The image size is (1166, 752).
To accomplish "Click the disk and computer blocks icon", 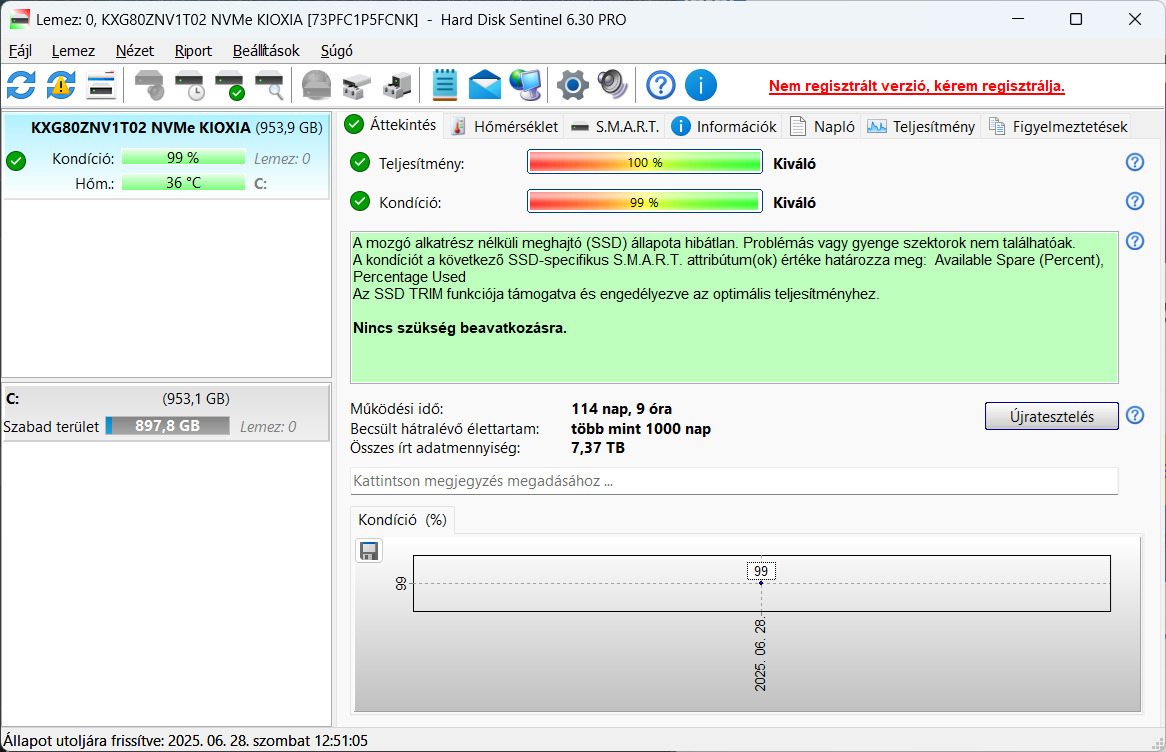I will click(396, 86).
